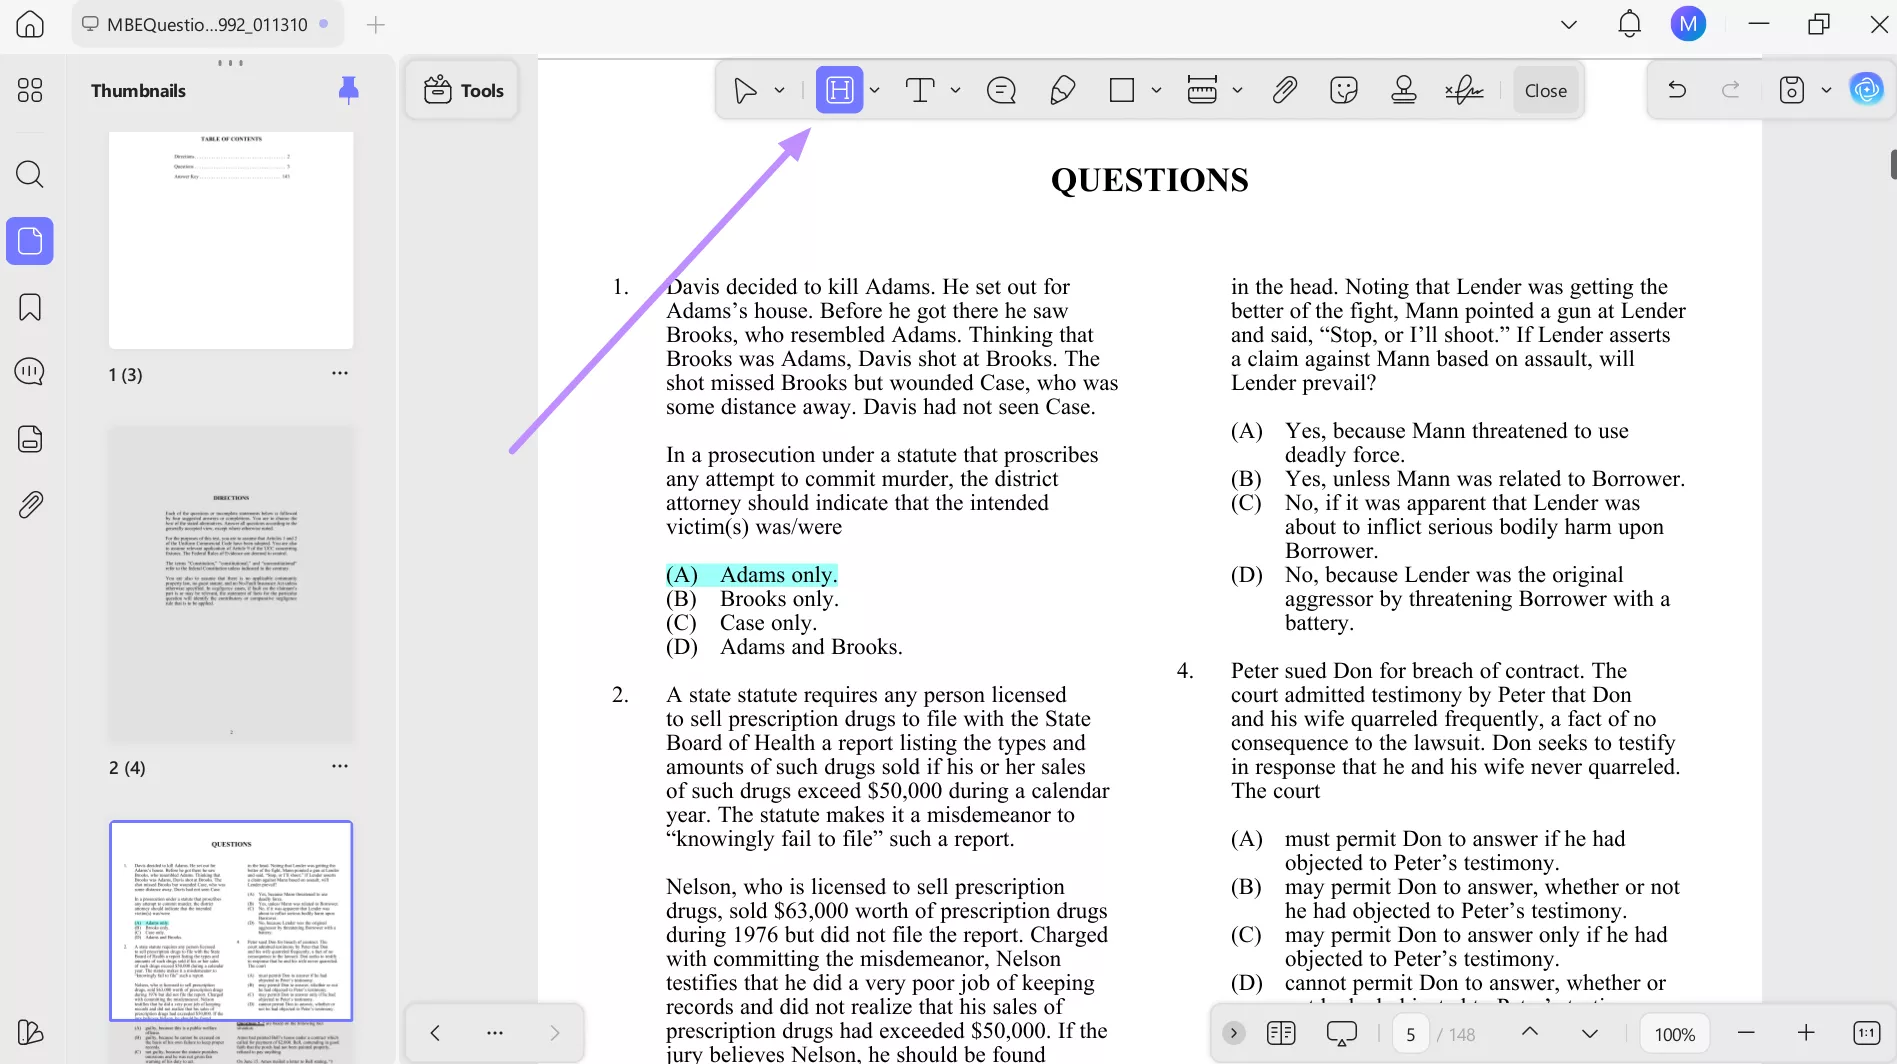Apply a stamp annotation
Screen dimensions: 1897x1064
pos(1403,90)
